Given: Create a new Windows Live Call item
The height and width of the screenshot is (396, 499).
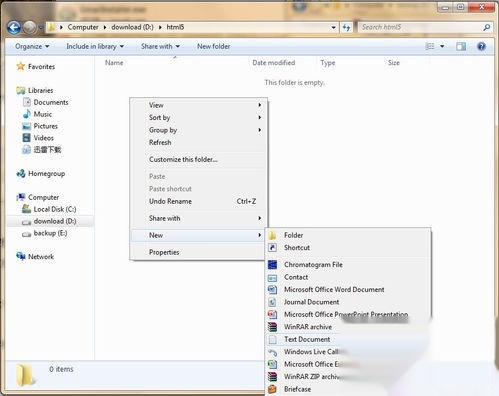Looking at the screenshot, I should pos(311,352).
